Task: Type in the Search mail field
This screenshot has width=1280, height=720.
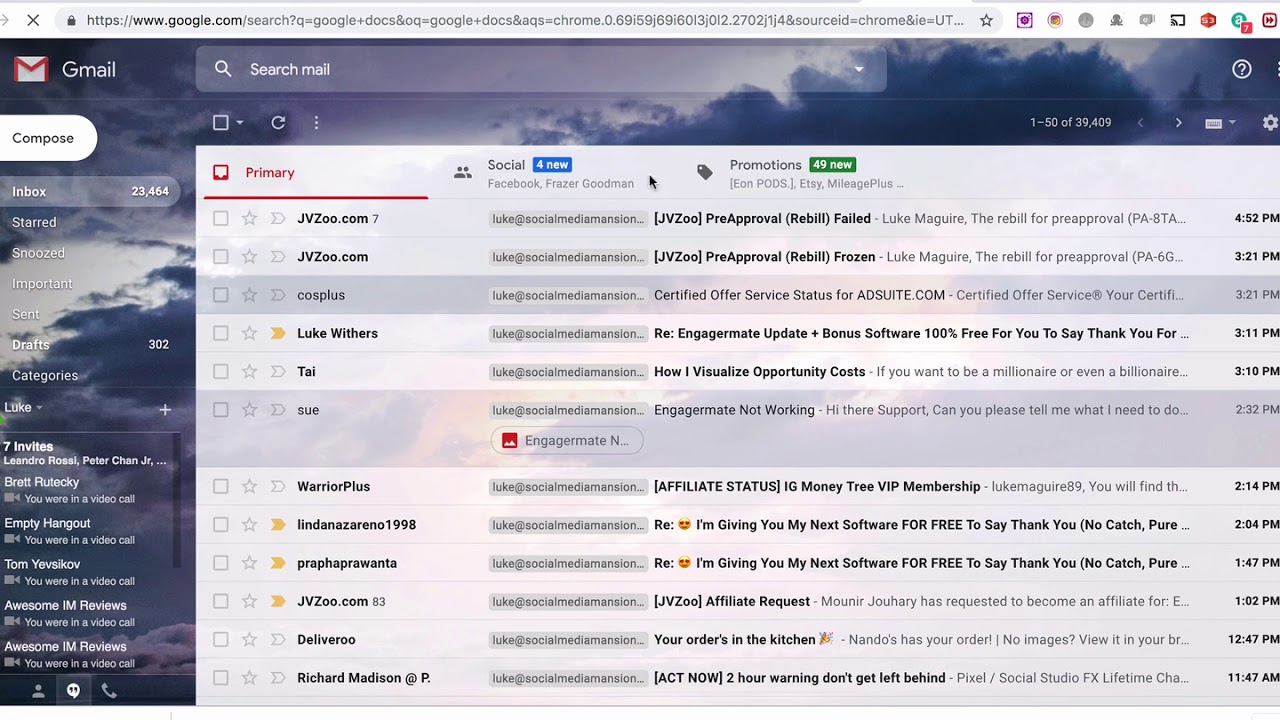Action: pos(540,69)
